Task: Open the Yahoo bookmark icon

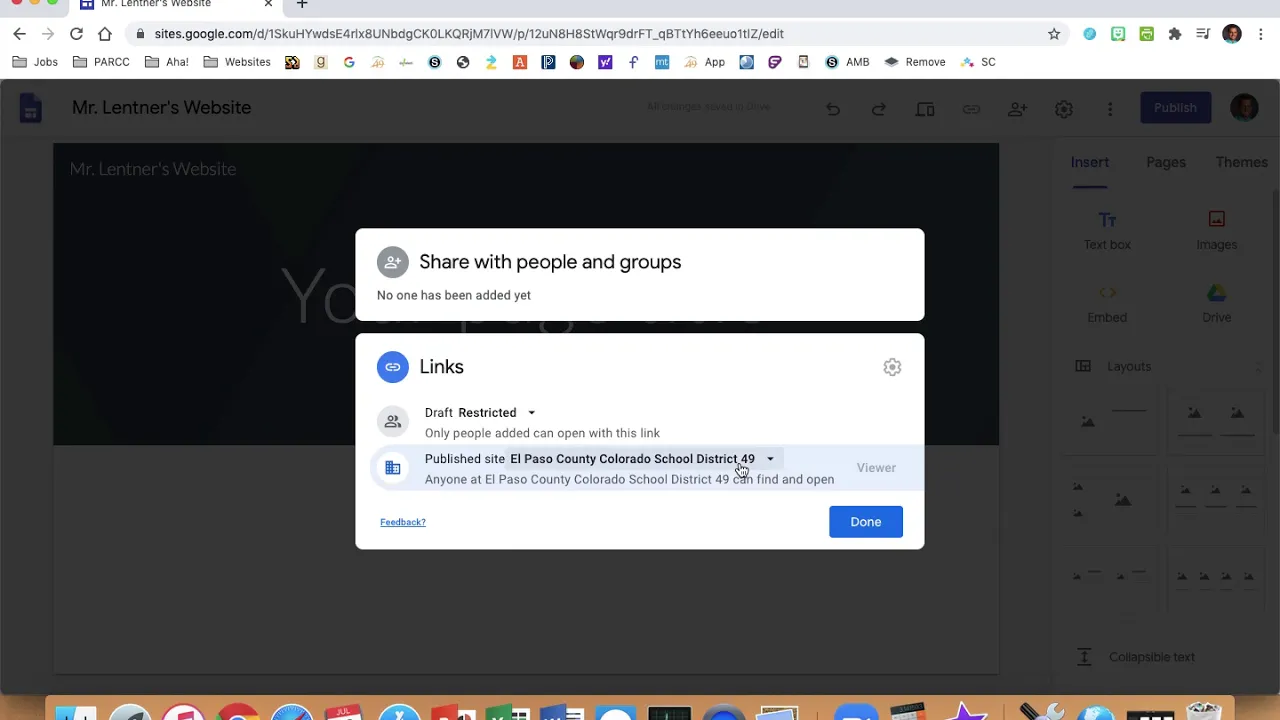Action: 605,62
